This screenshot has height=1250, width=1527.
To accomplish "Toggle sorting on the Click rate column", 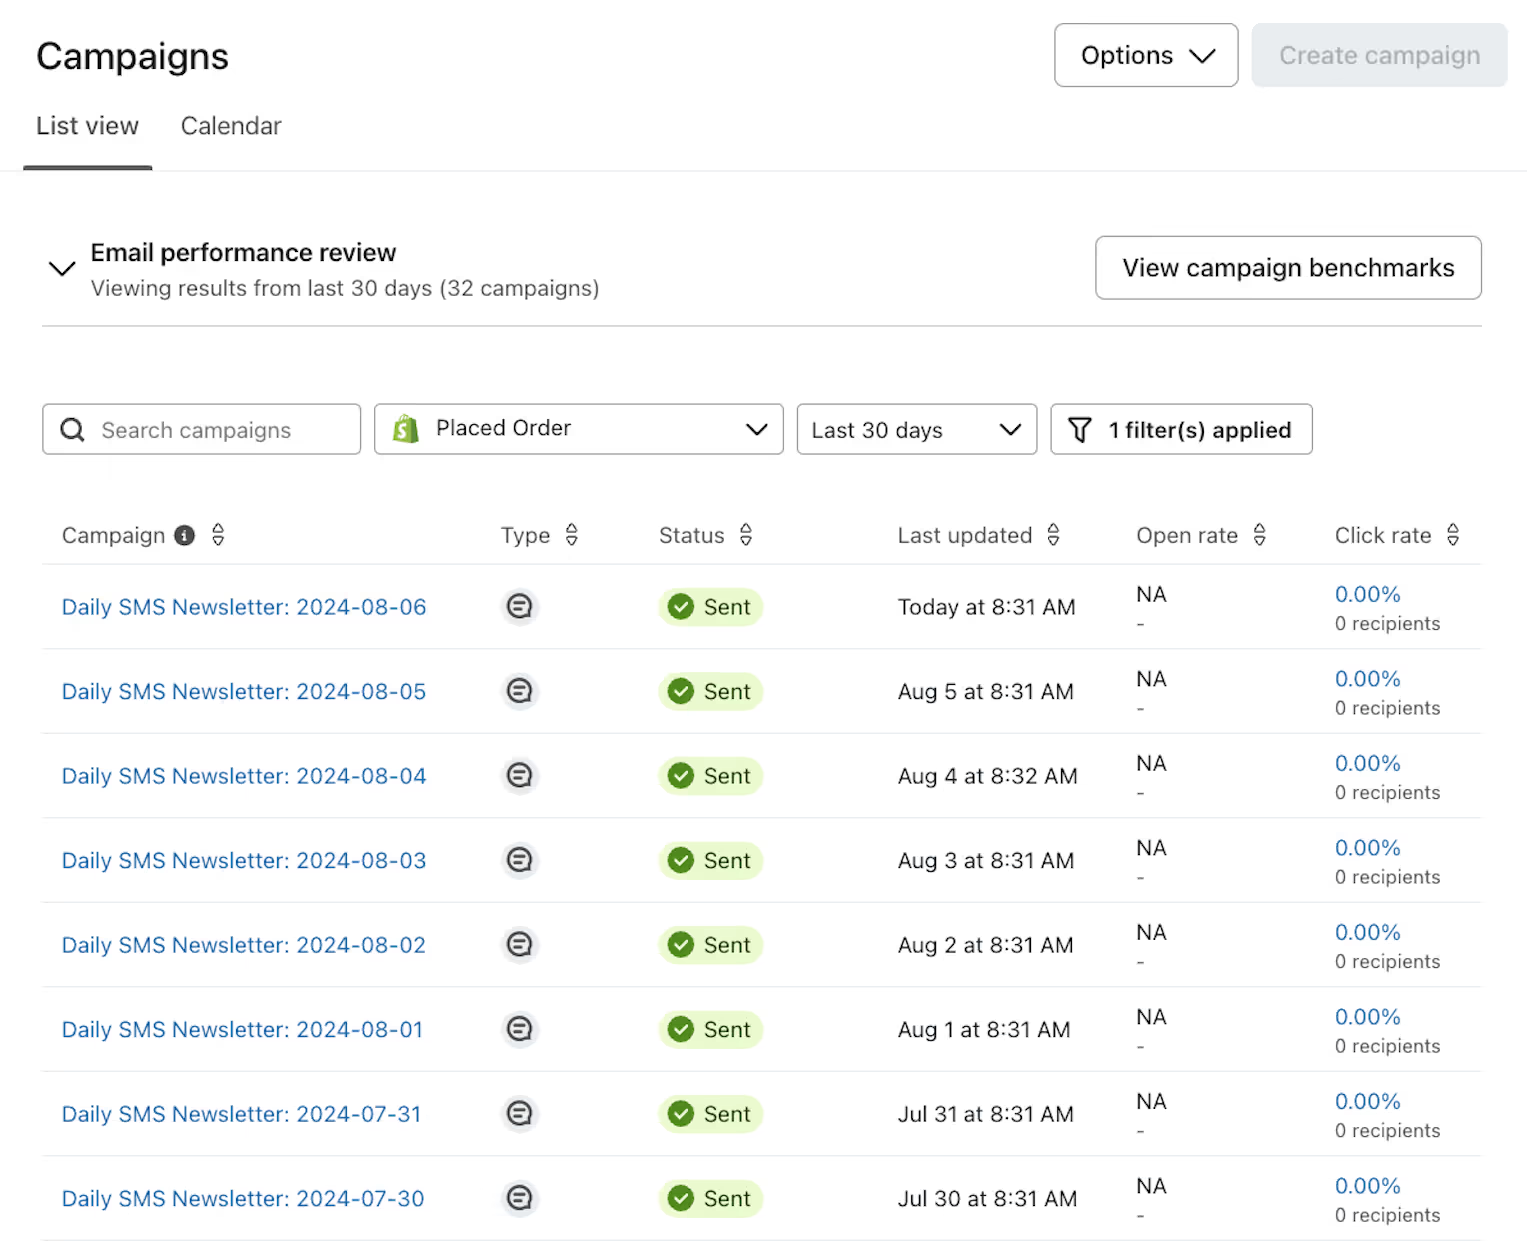I will (x=1452, y=535).
